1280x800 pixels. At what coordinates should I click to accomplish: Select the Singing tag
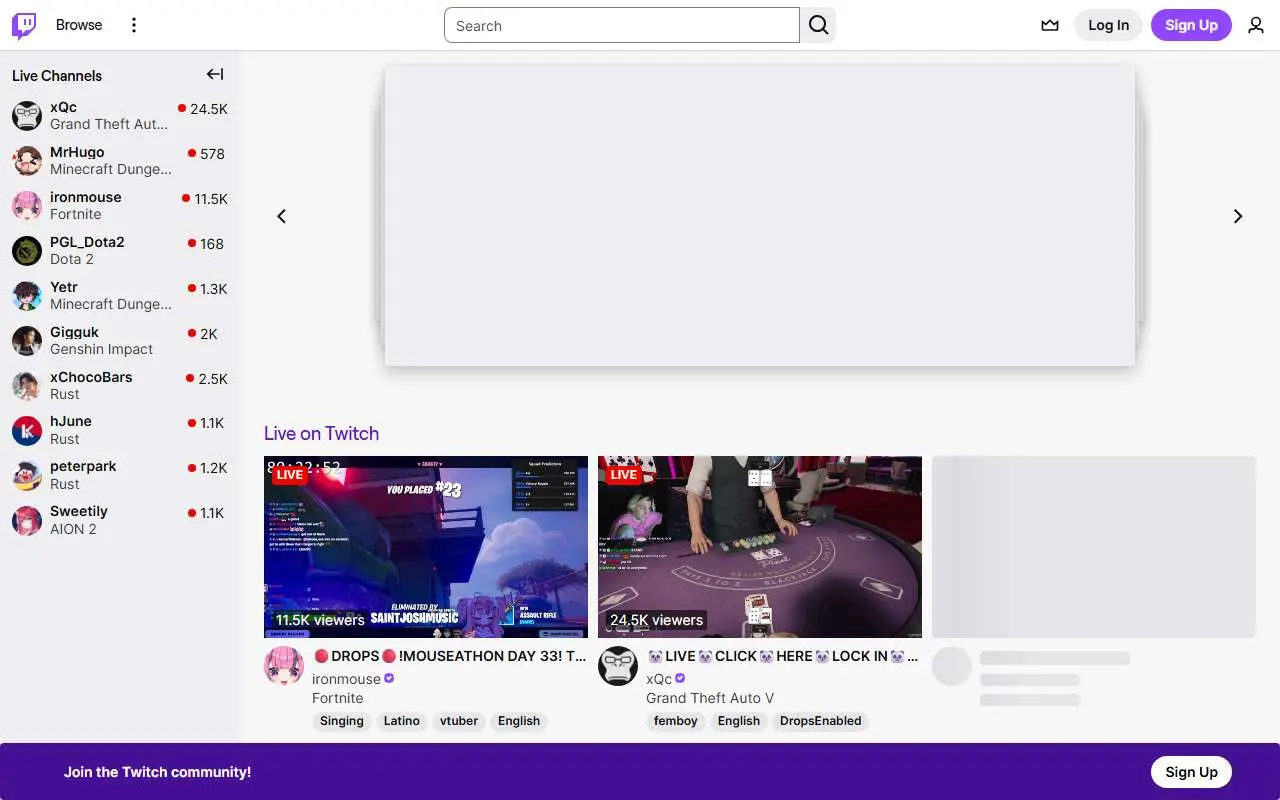[x=342, y=721]
